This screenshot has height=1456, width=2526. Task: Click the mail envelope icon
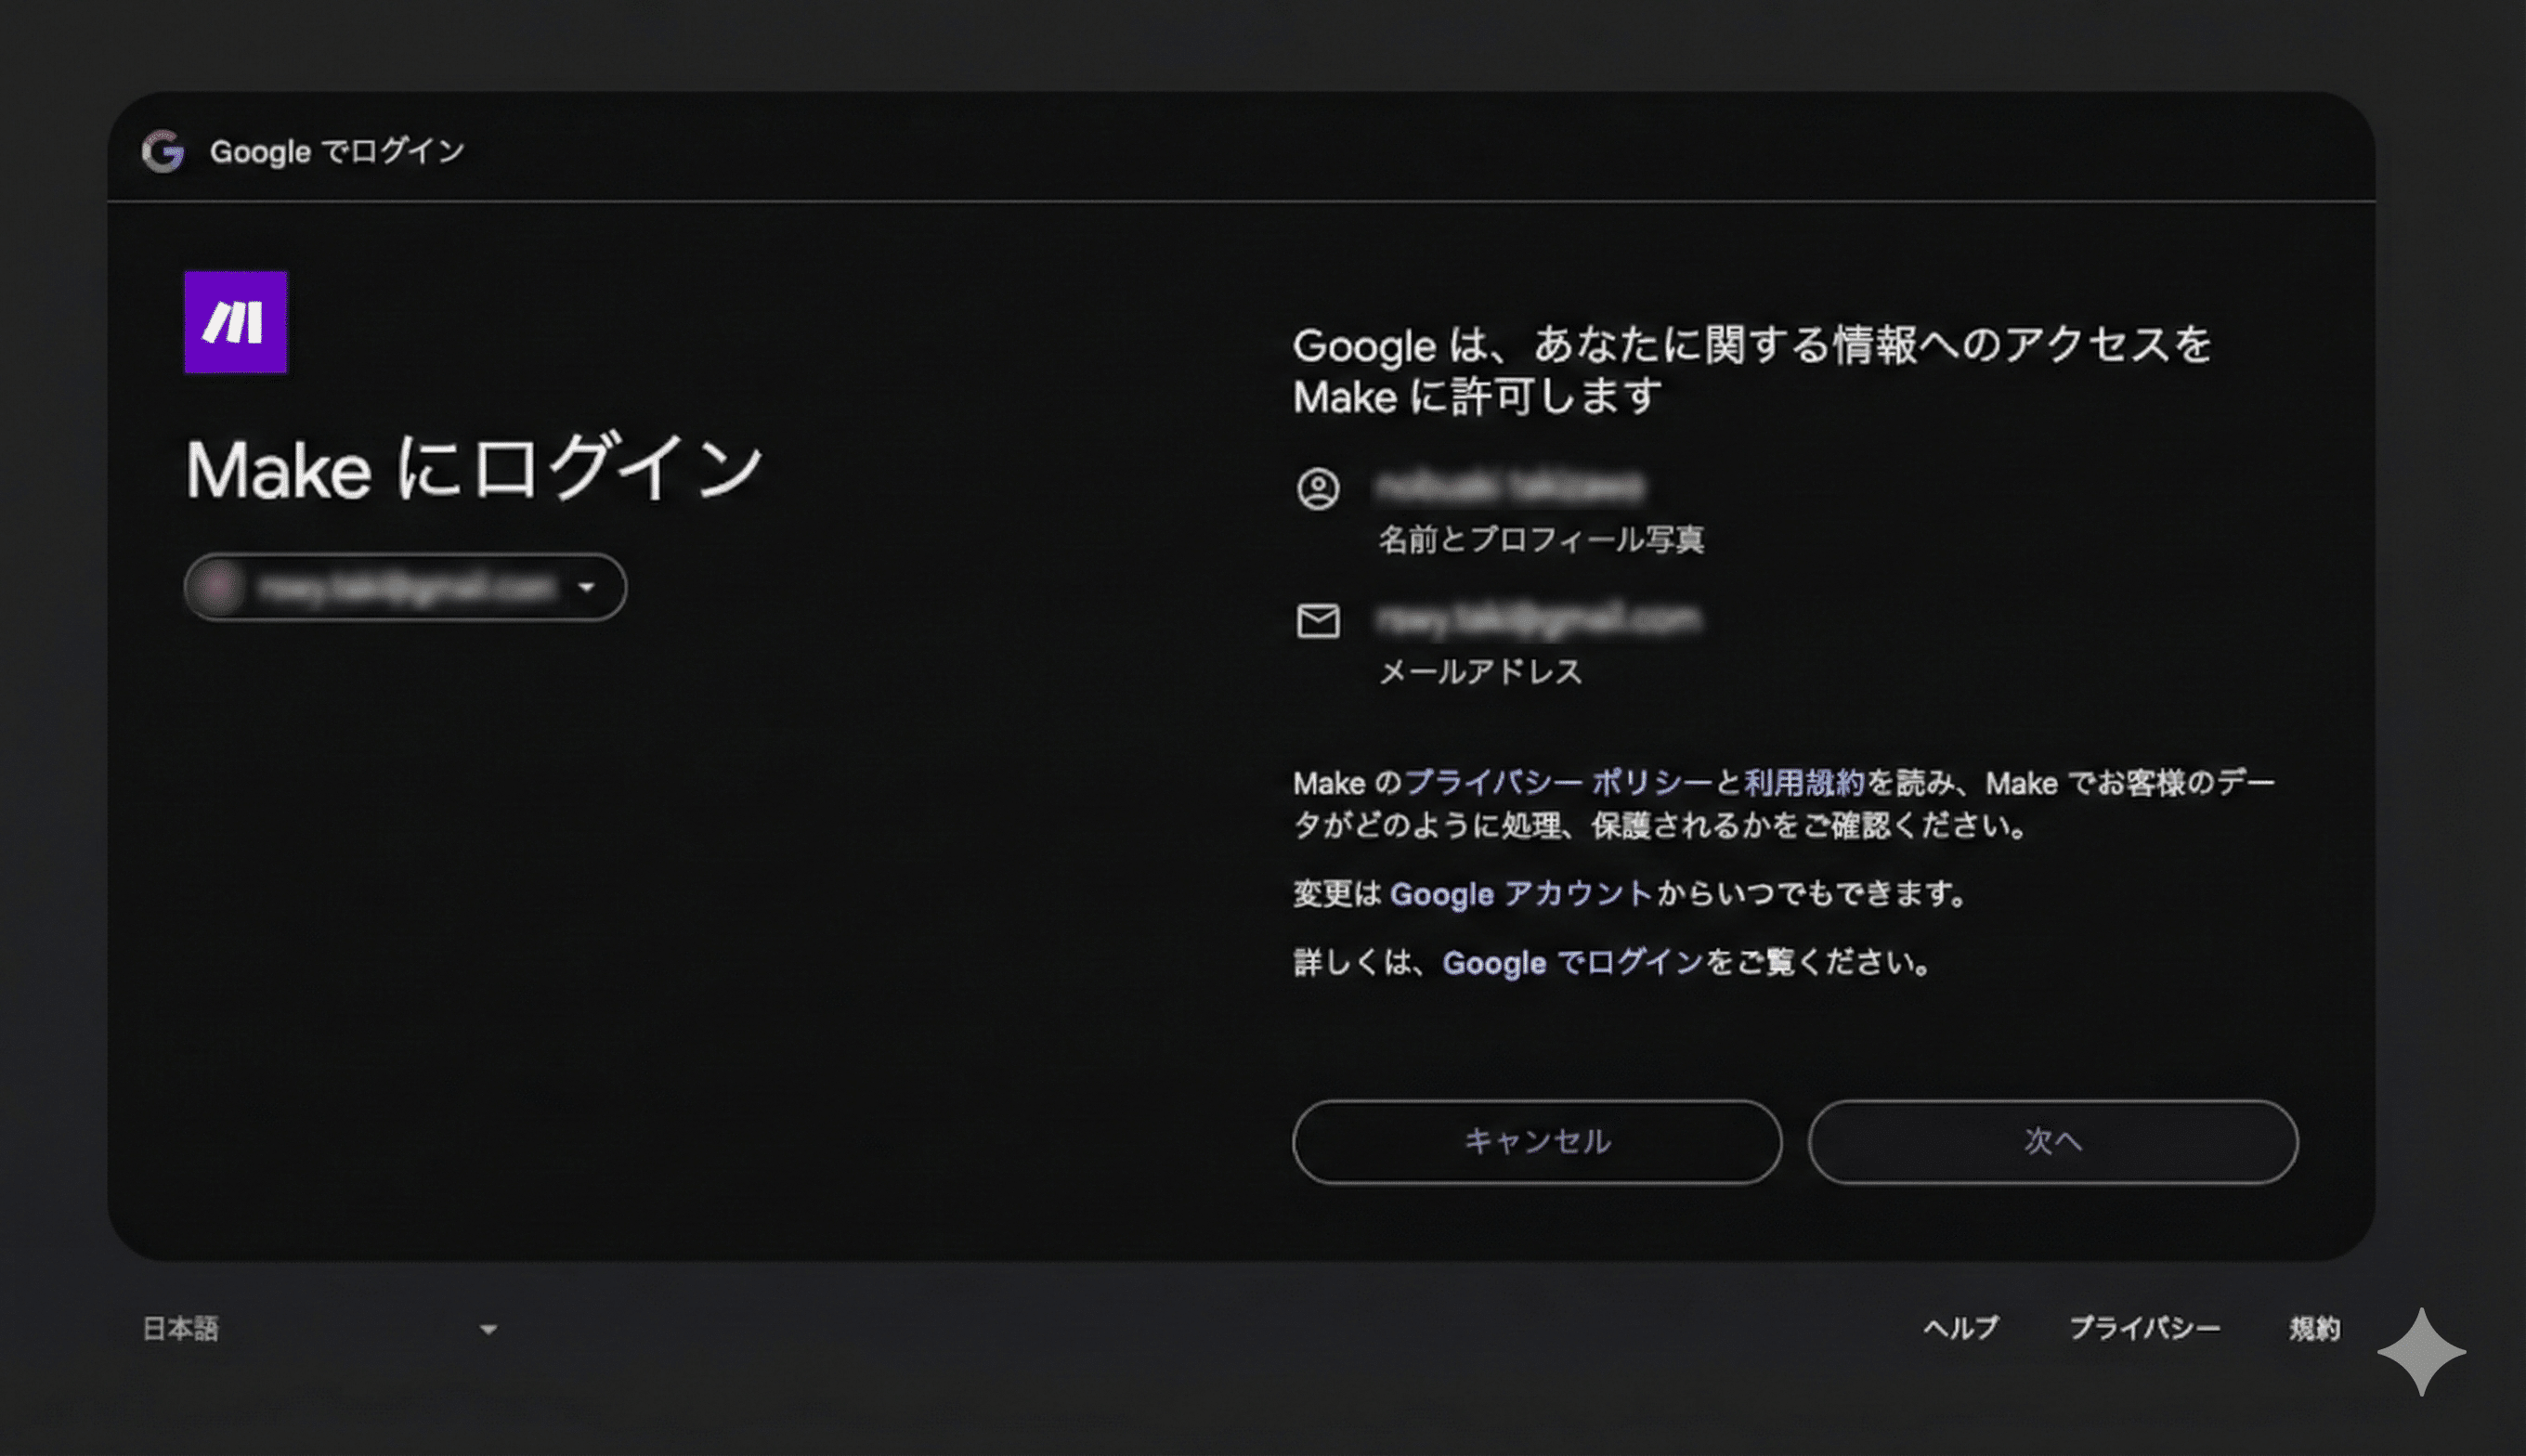coord(1317,621)
